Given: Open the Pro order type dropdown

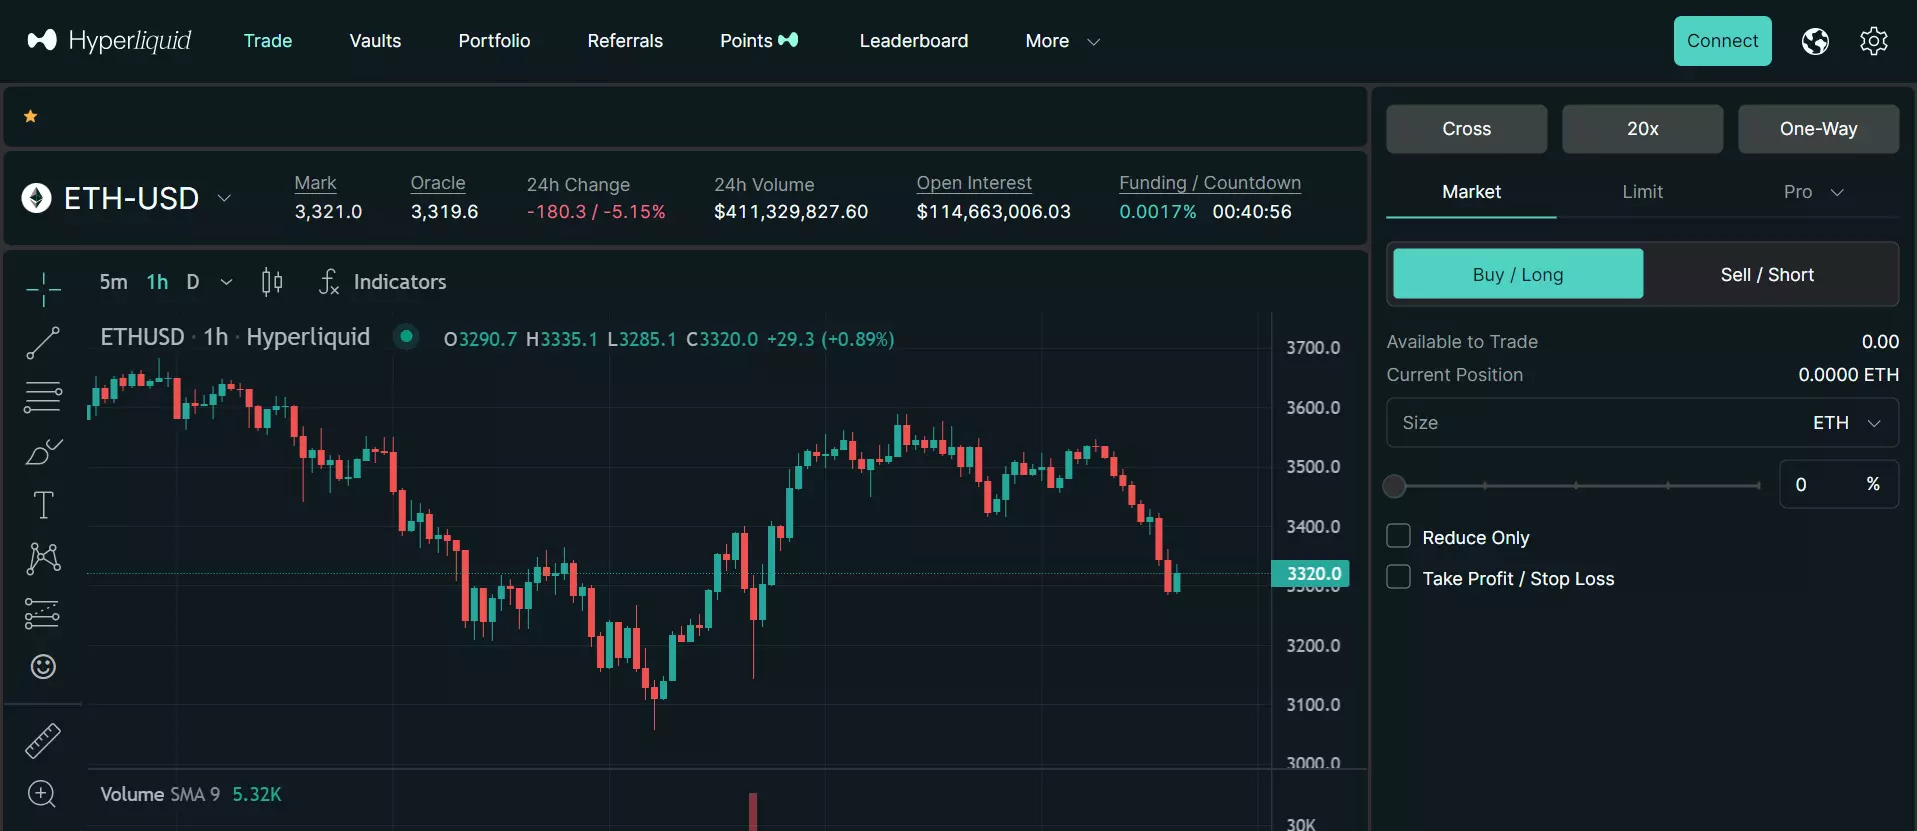Looking at the screenshot, I should (x=1813, y=191).
